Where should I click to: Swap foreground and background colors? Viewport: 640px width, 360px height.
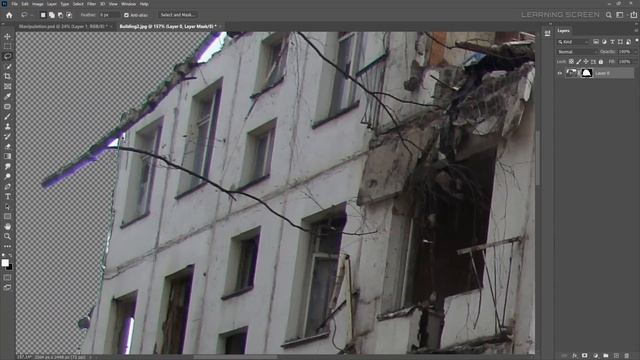tap(11, 256)
